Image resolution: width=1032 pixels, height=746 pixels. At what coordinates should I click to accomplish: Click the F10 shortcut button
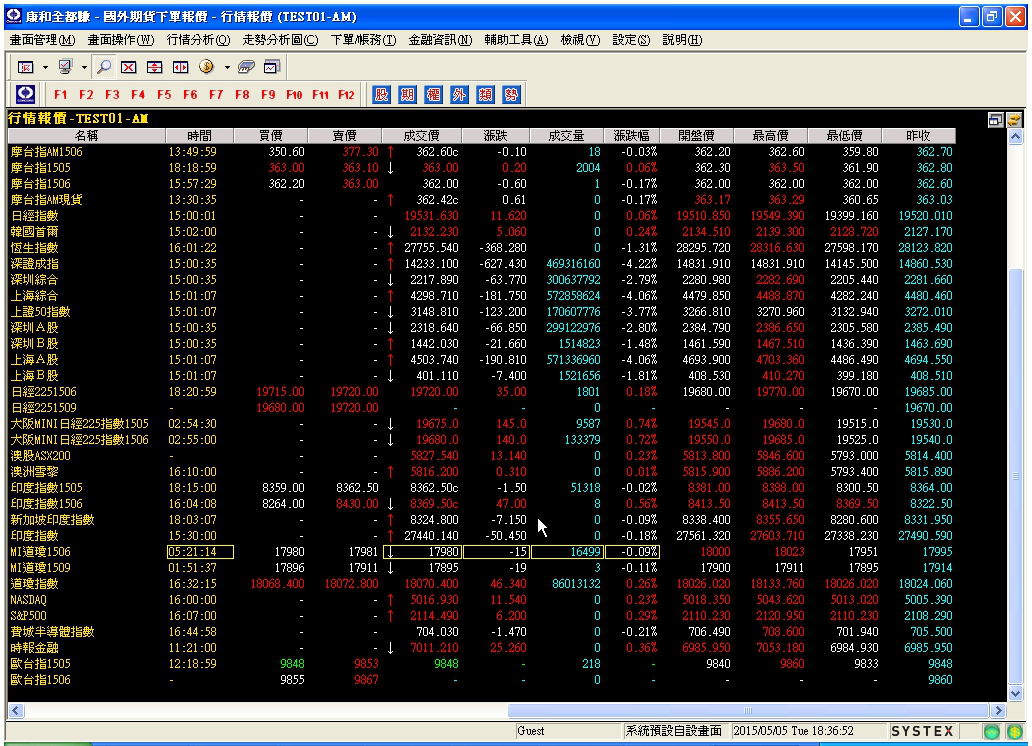(x=294, y=95)
